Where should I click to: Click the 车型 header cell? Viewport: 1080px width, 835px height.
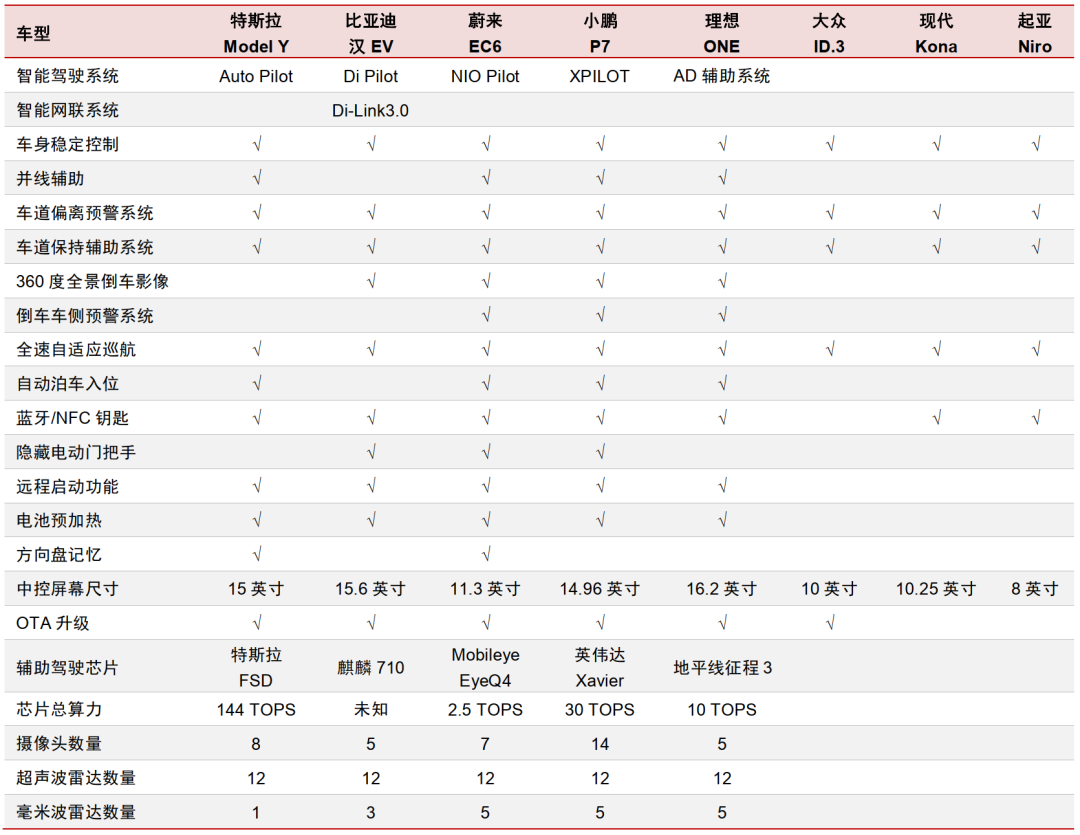[33, 33]
